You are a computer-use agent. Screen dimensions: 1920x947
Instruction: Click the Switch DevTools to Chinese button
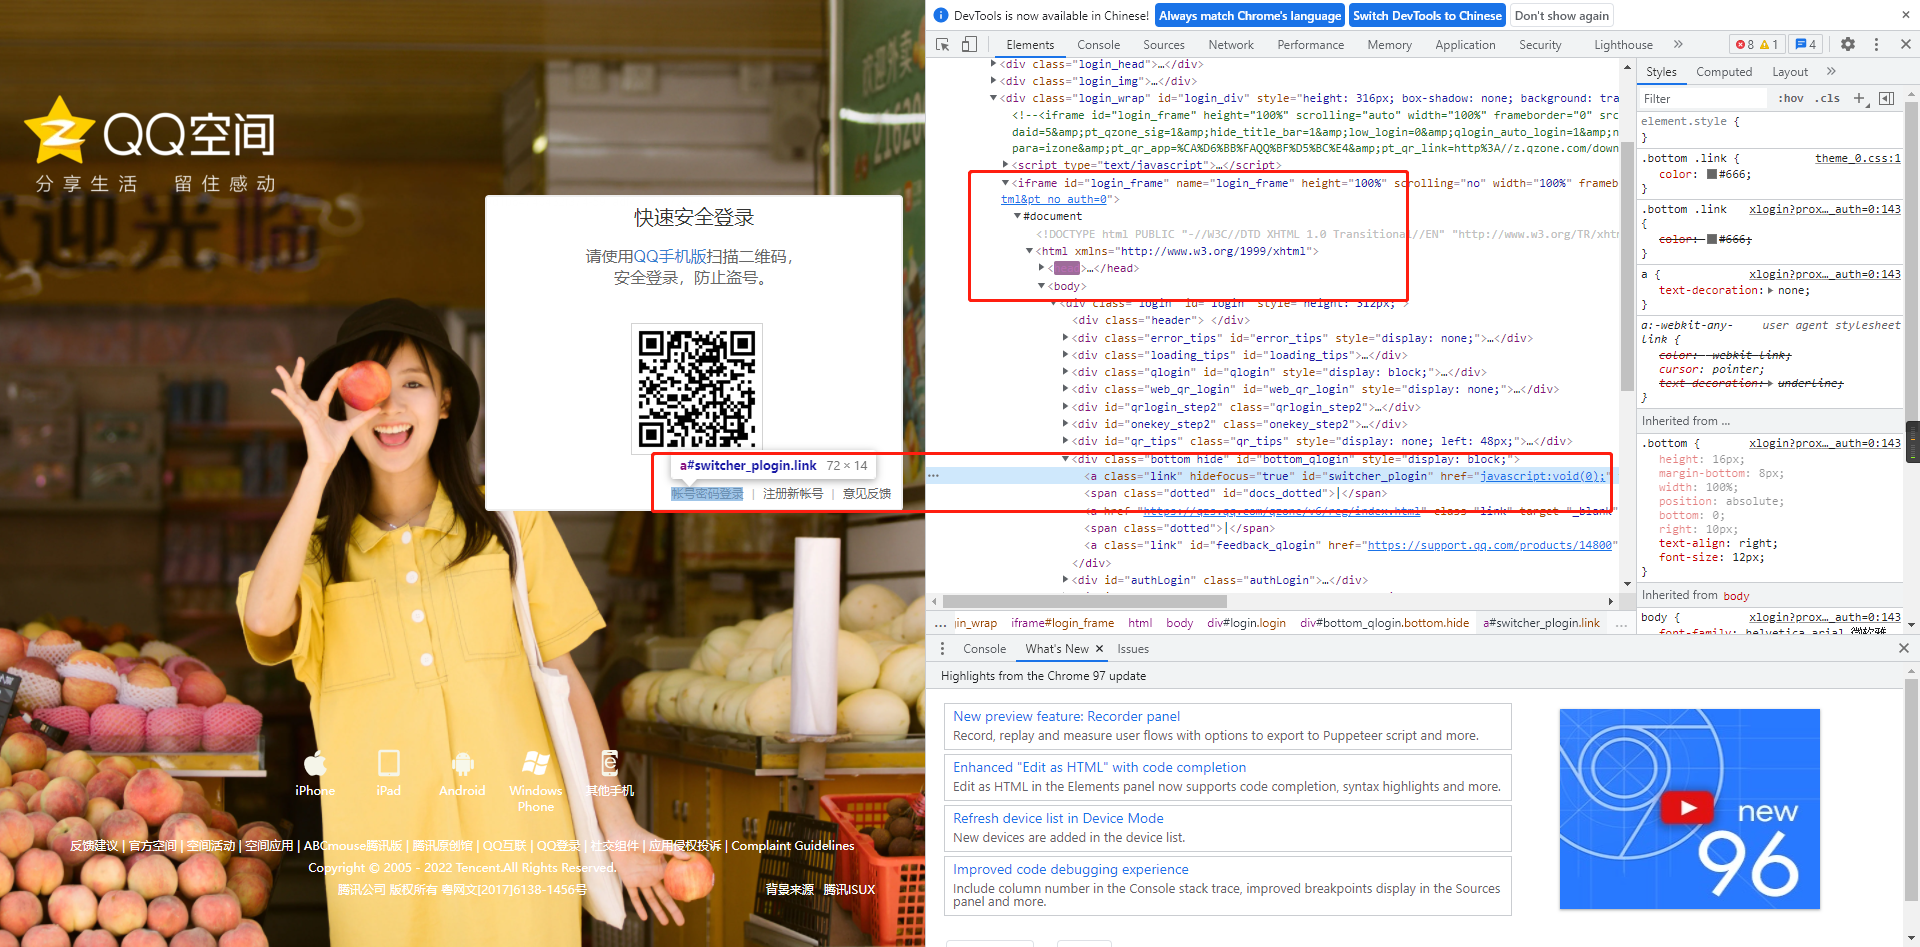point(1427,15)
